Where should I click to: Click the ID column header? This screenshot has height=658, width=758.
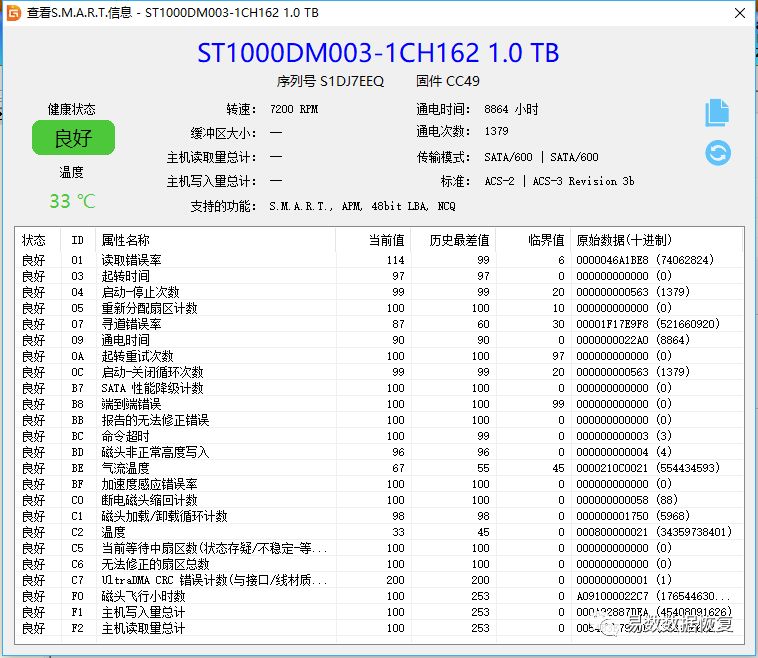pyautogui.click(x=77, y=240)
